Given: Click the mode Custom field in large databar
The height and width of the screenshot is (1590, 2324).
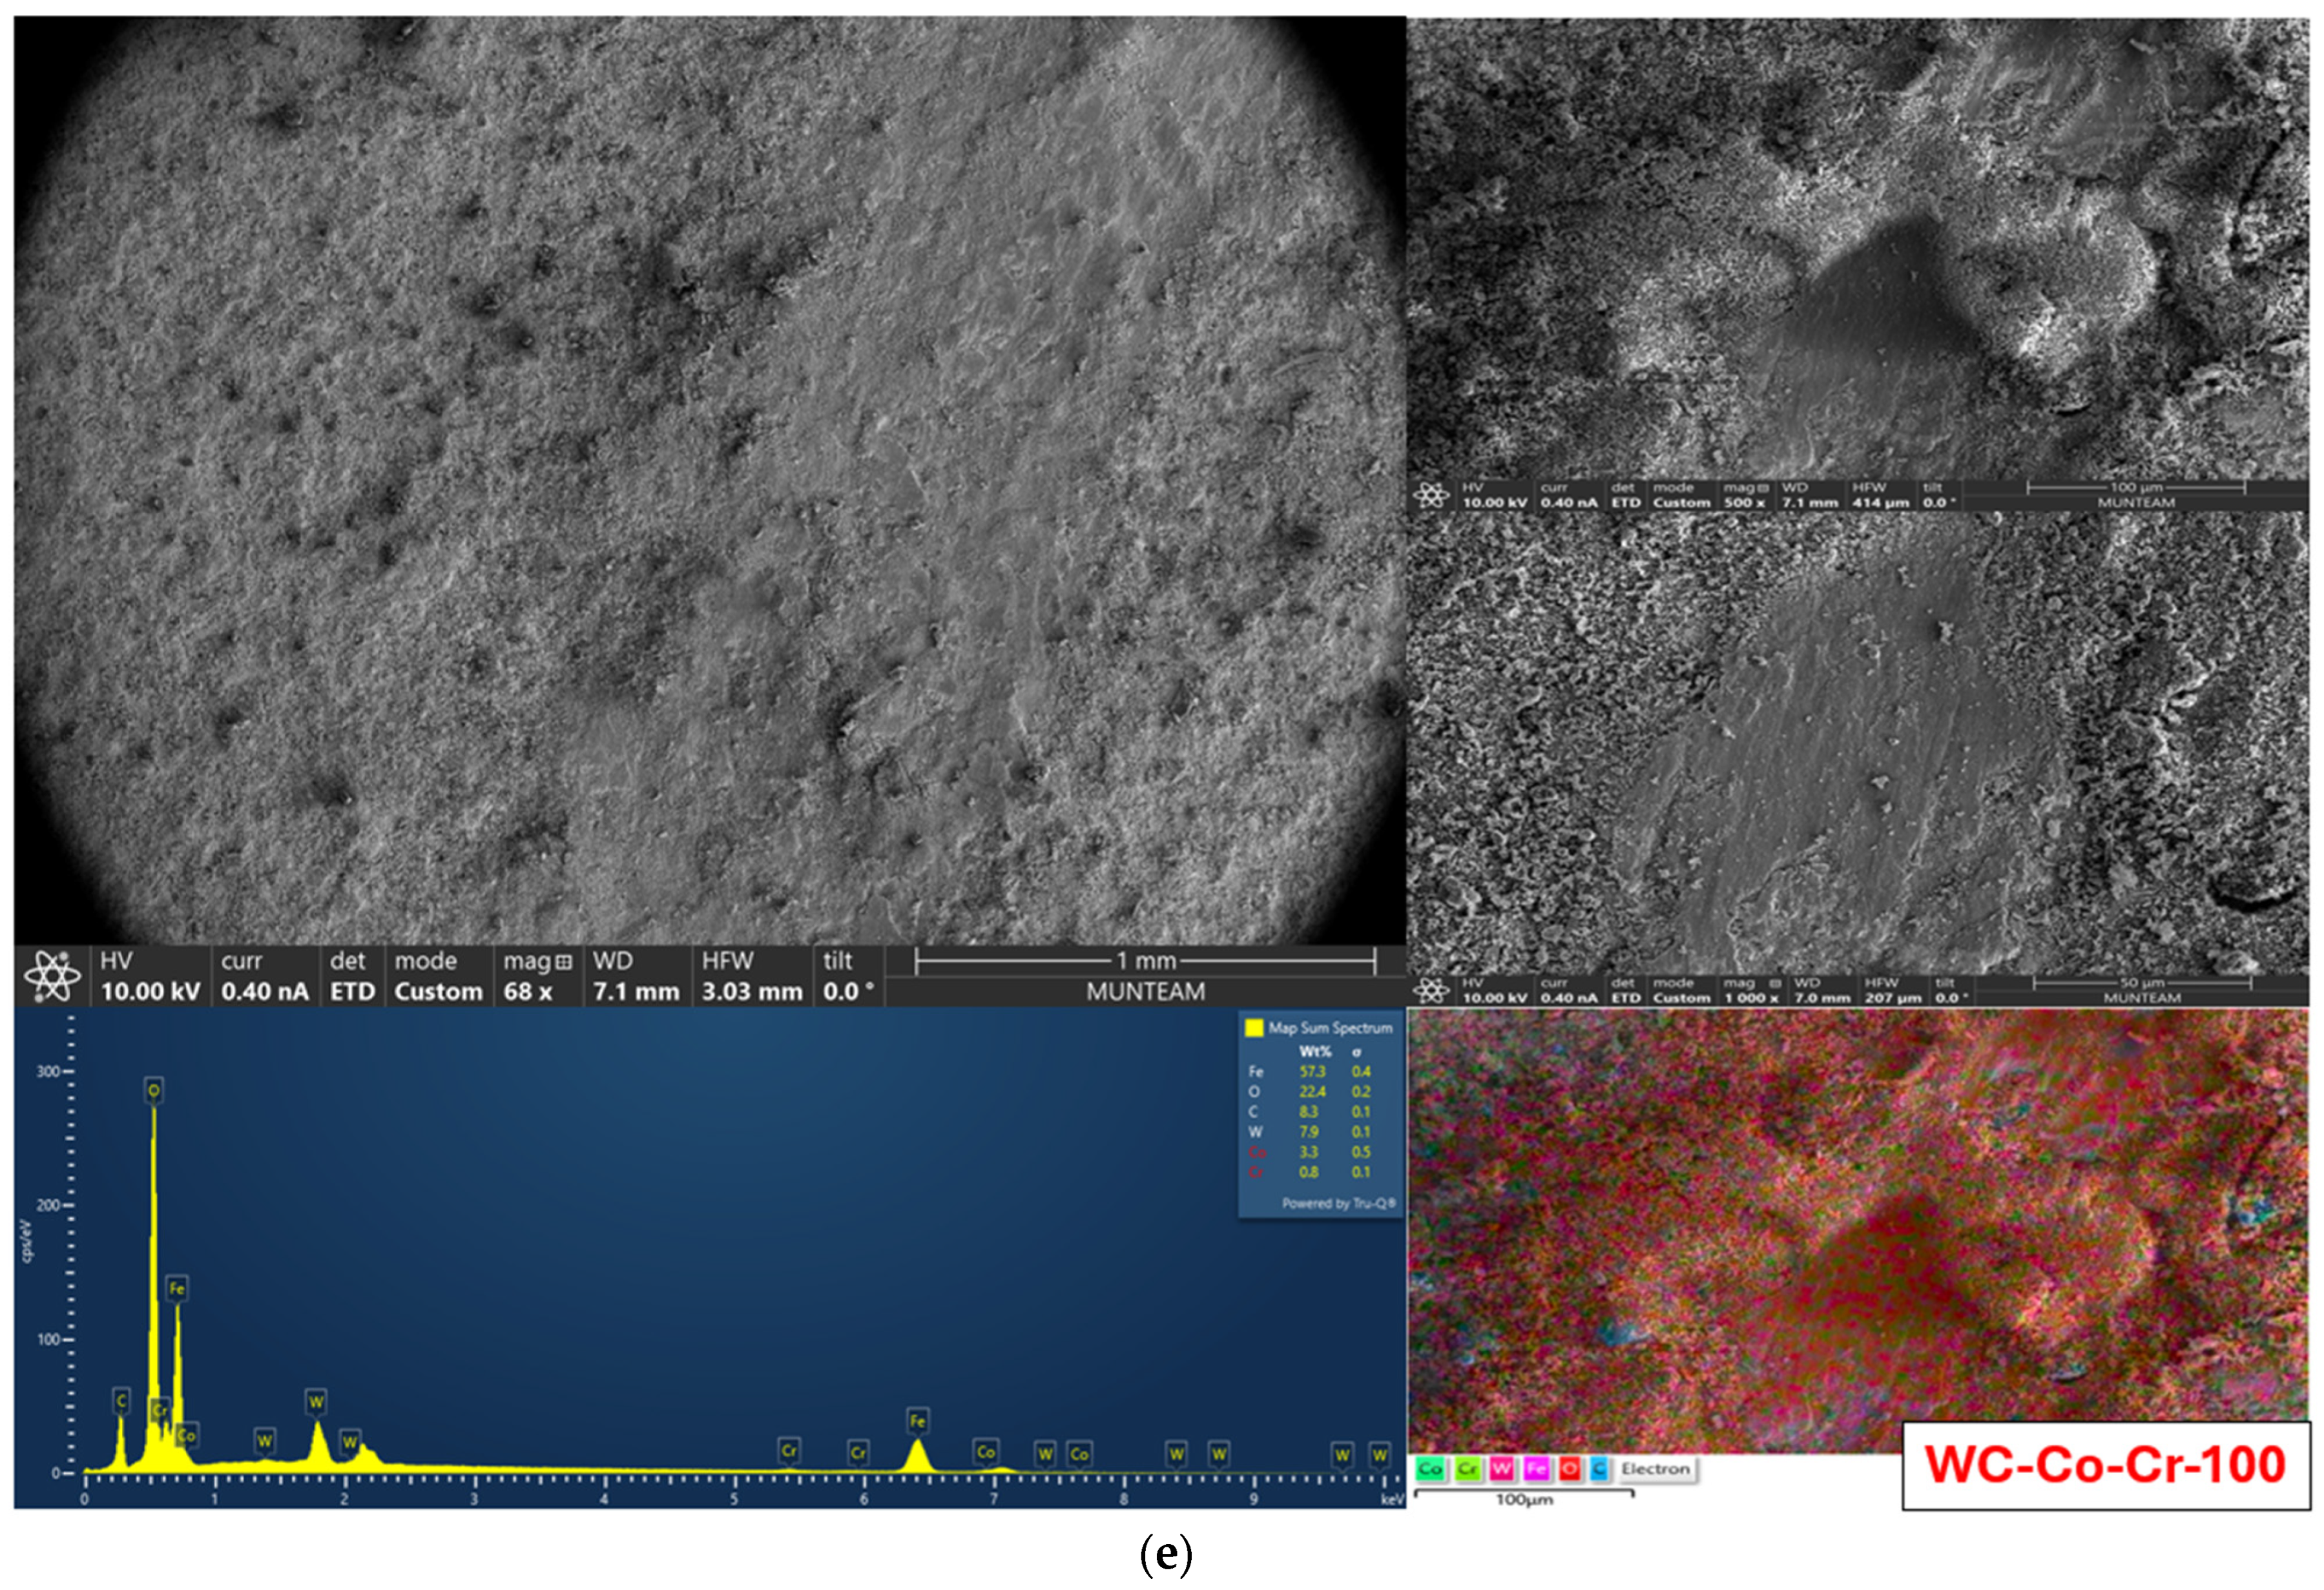Looking at the screenshot, I should point(438,977).
